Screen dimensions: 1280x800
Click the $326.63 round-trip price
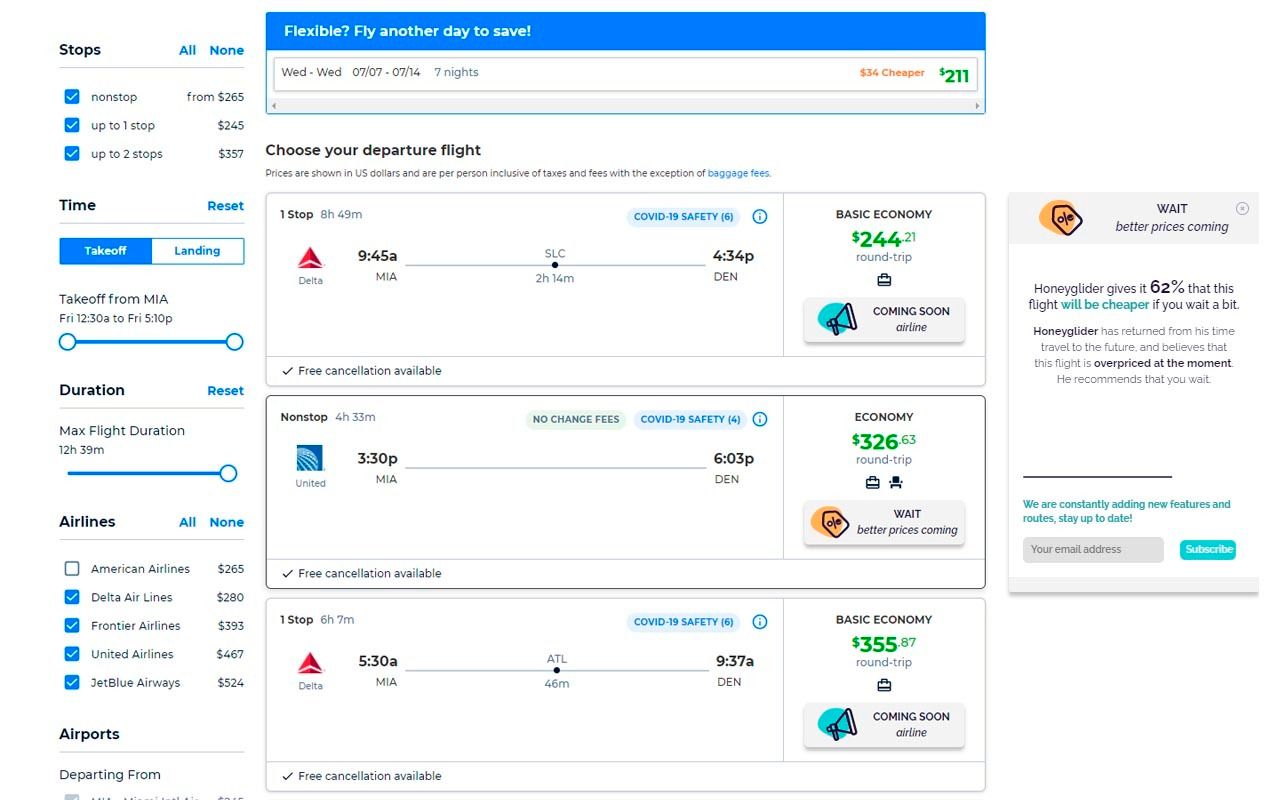click(x=884, y=441)
